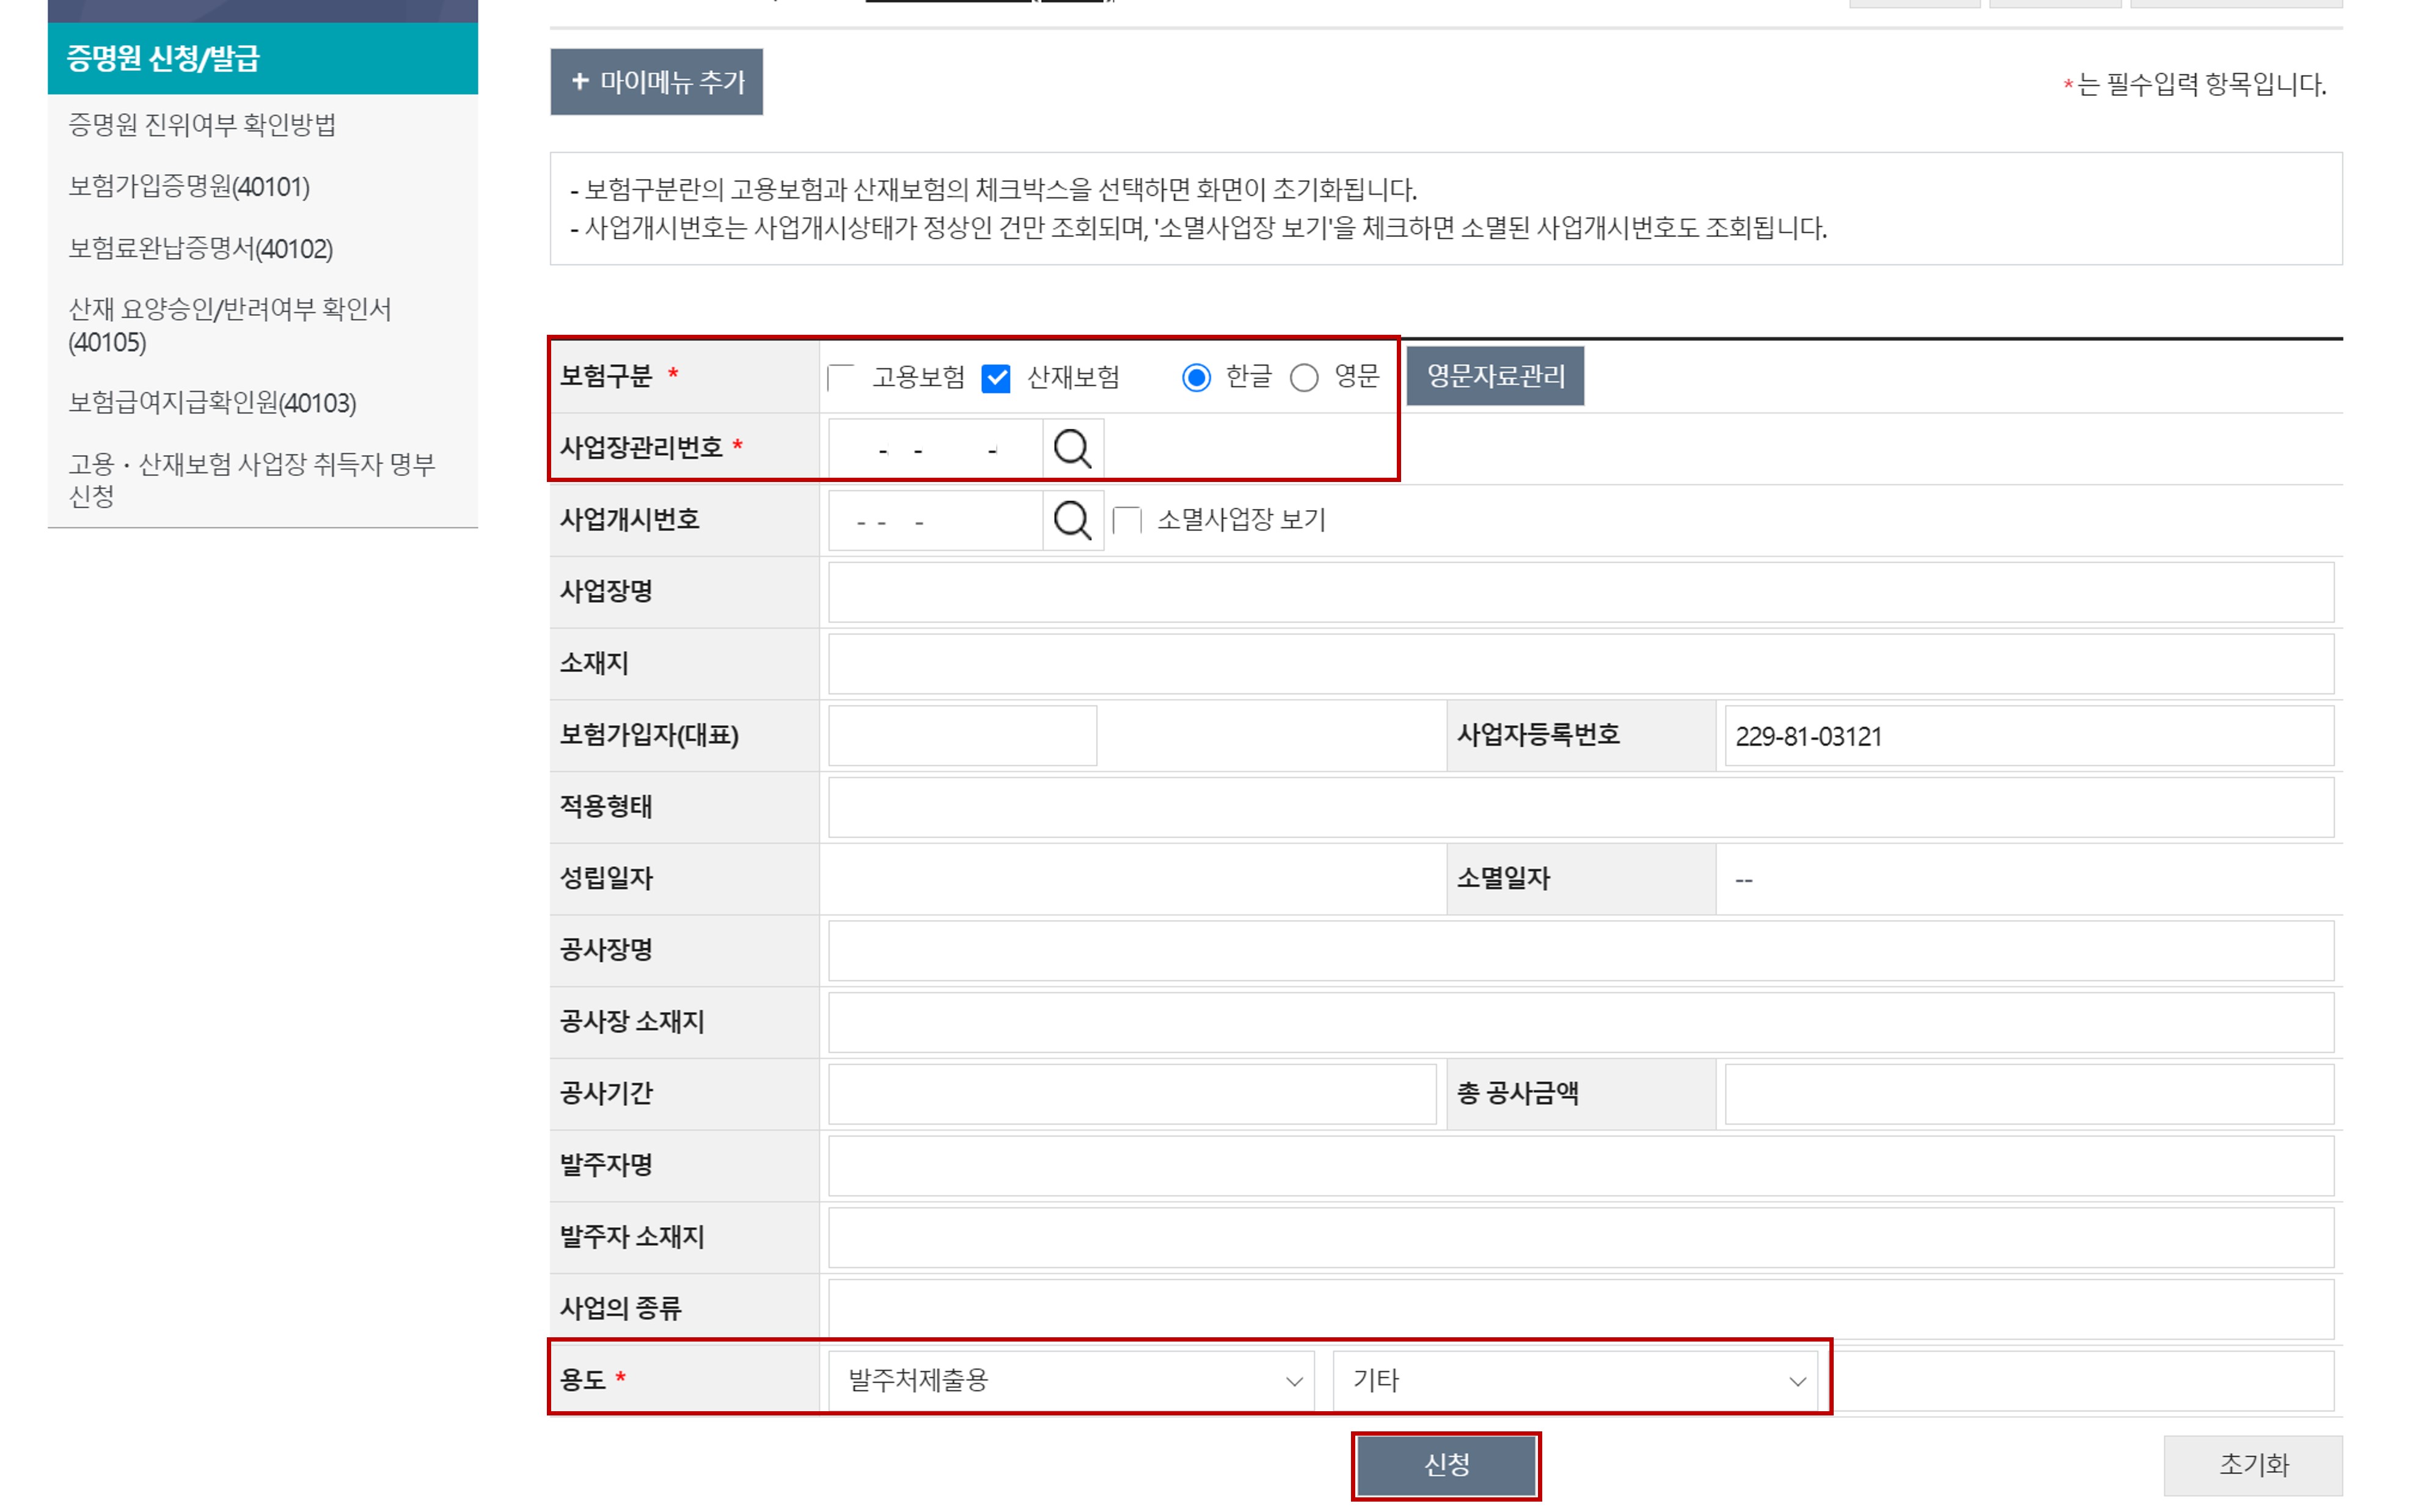Open 보험가입증명원(40101) menu item
Image resolution: width=2427 pixels, height=1512 pixels.
[x=189, y=187]
